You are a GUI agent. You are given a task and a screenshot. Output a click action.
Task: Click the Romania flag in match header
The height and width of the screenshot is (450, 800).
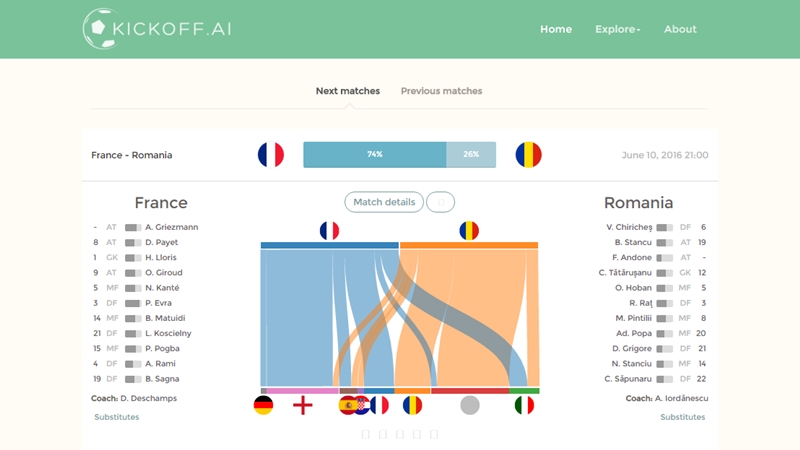pyautogui.click(x=528, y=155)
